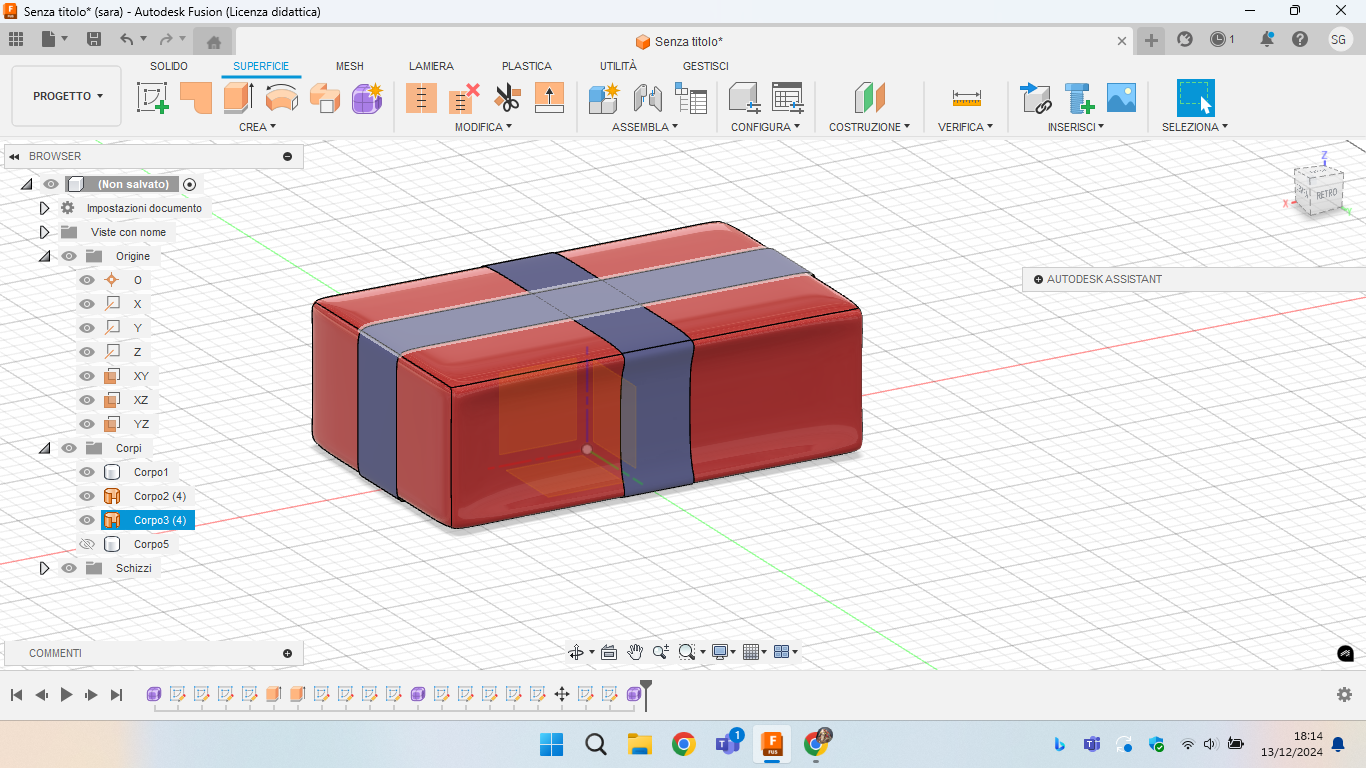Open the Create Form tool
Viewport: 1366px width, 768px height.
point(367,98)
